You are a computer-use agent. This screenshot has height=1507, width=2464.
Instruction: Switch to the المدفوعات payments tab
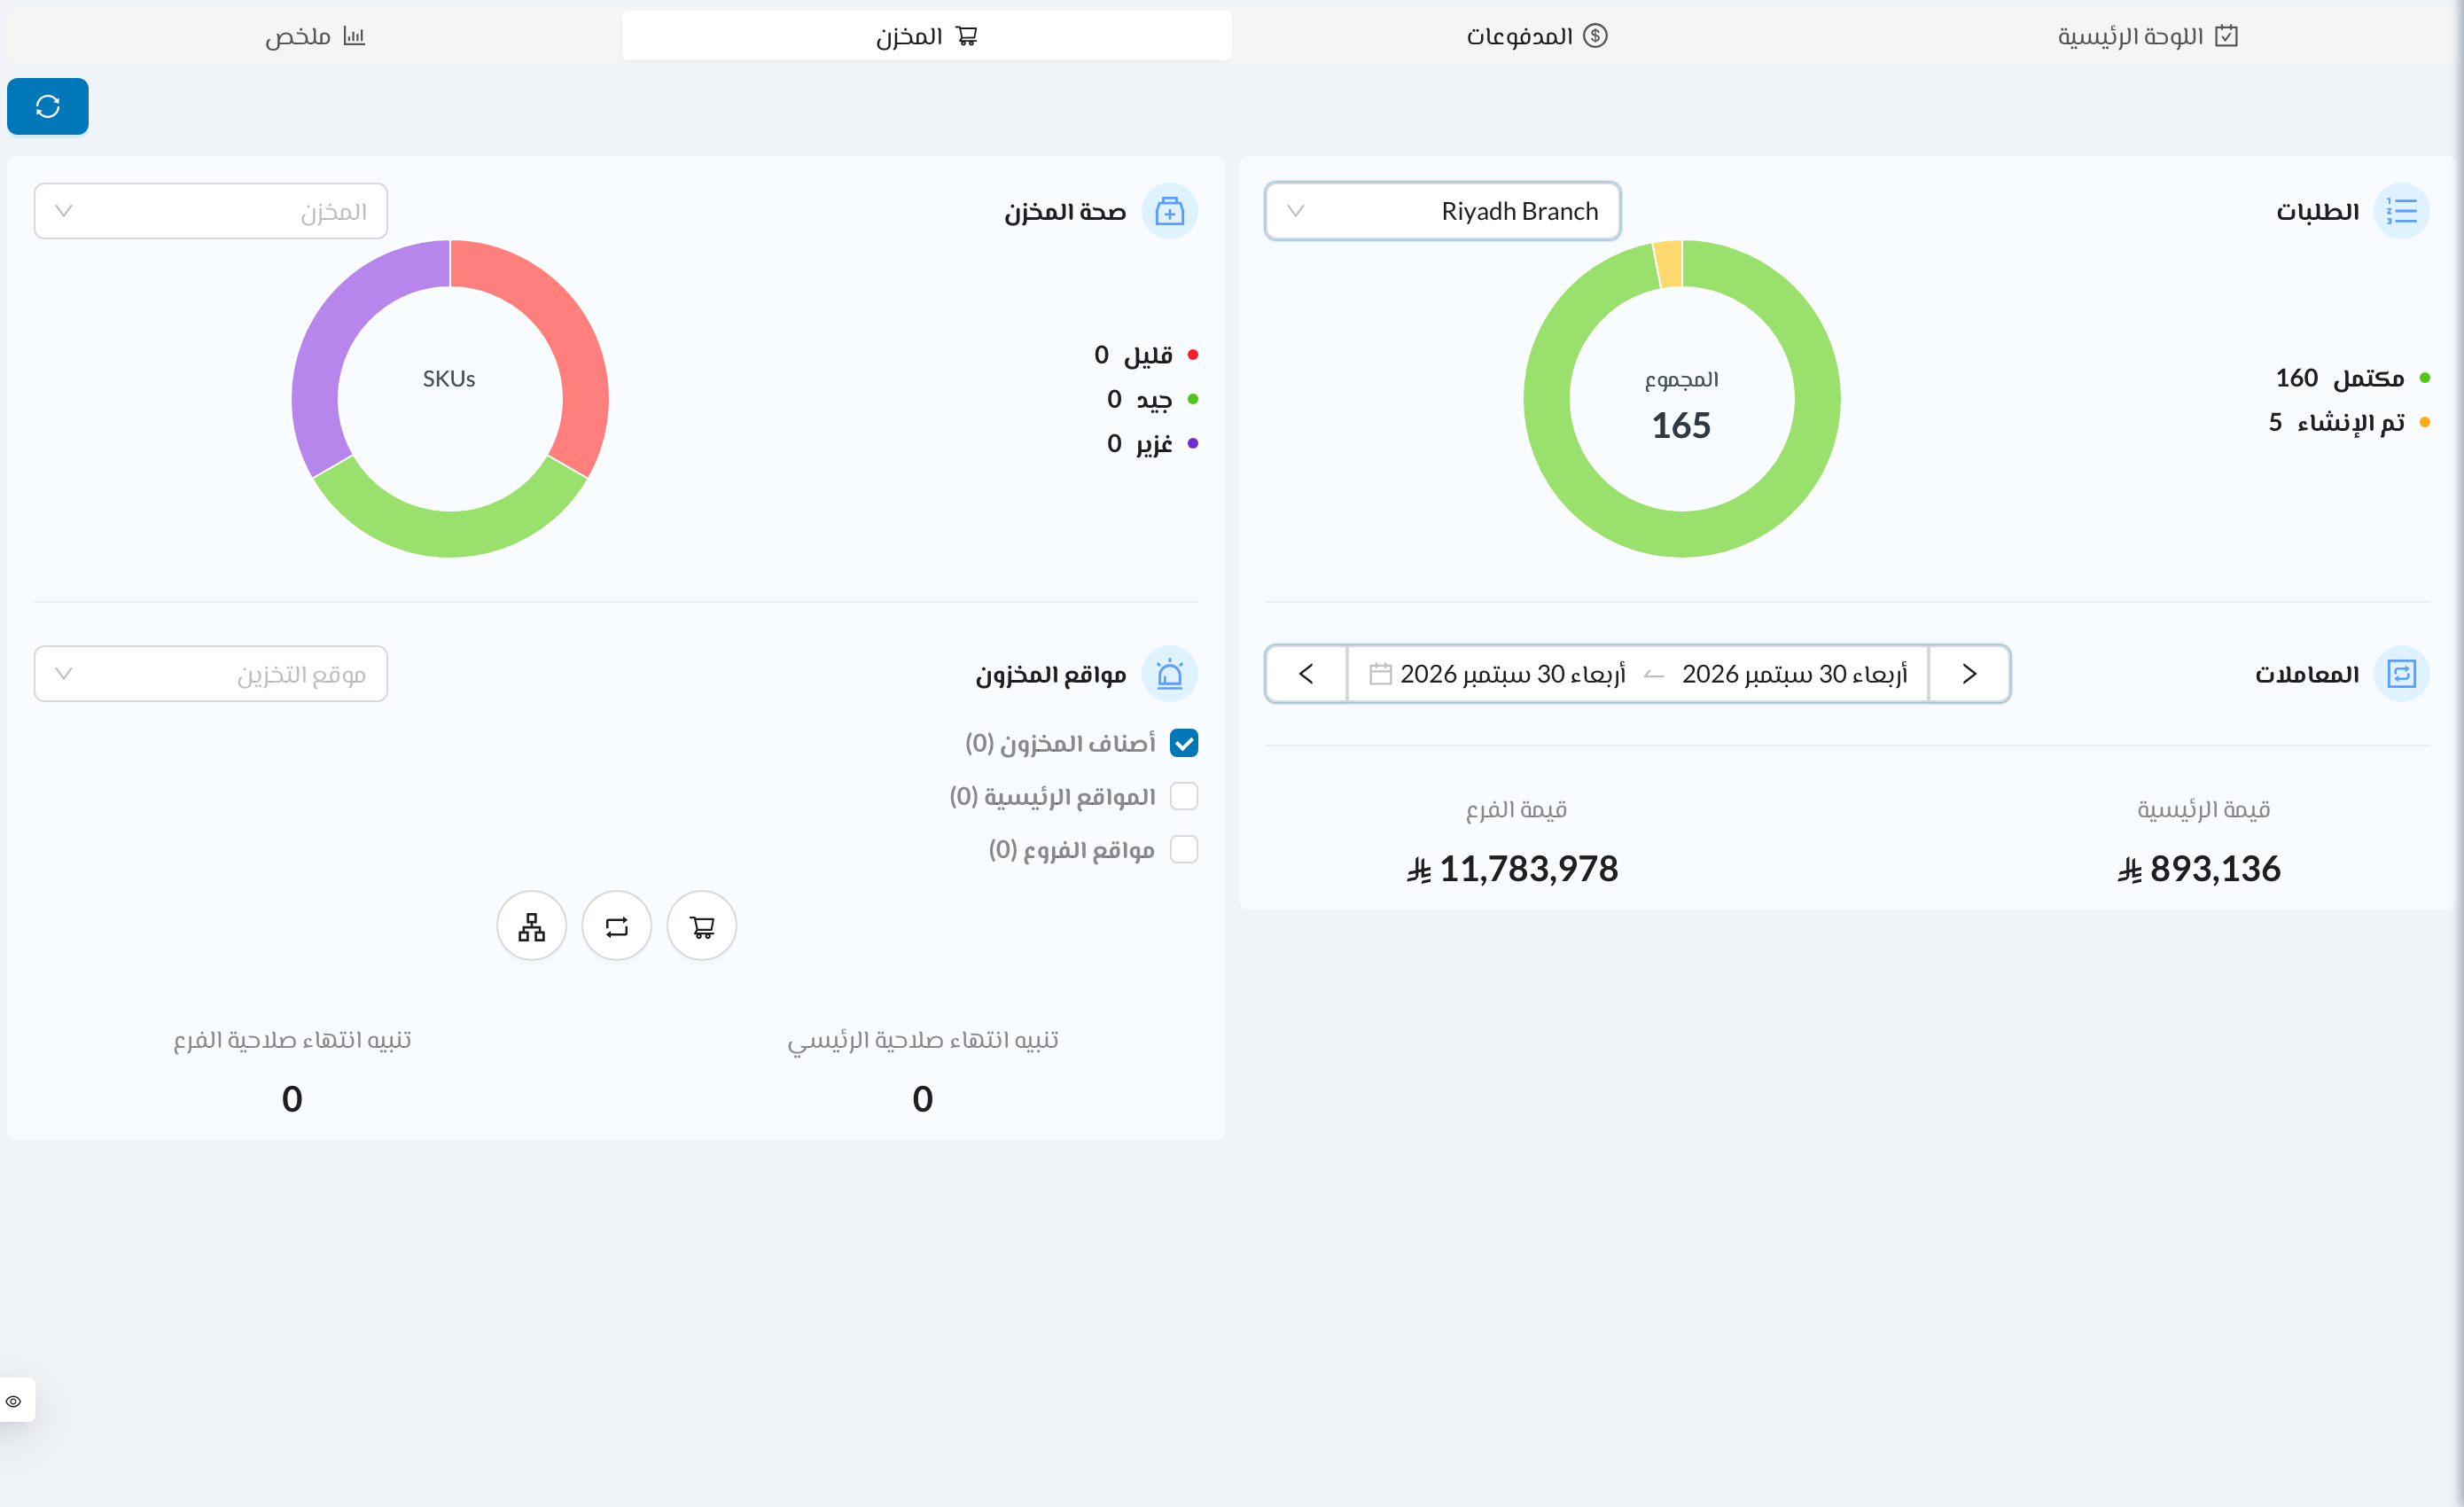point(1537,36)
